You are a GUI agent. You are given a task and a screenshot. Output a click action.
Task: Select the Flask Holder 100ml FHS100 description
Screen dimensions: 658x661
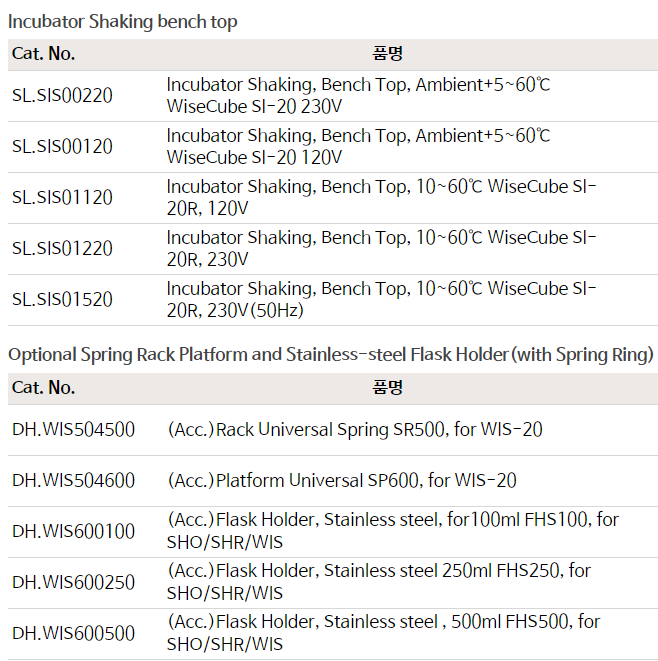(x=393, y=532)
